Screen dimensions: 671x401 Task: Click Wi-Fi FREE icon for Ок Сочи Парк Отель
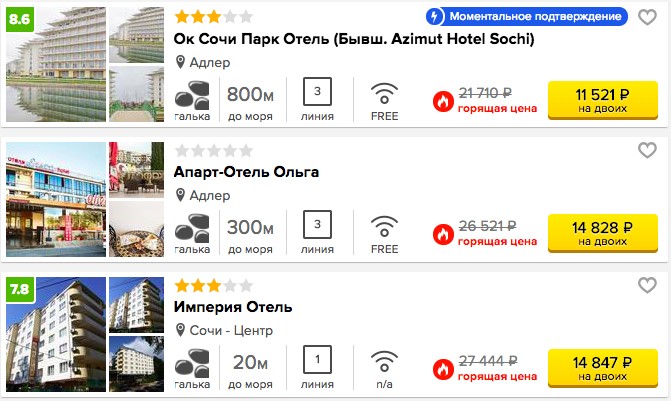[x=384, y=94]
